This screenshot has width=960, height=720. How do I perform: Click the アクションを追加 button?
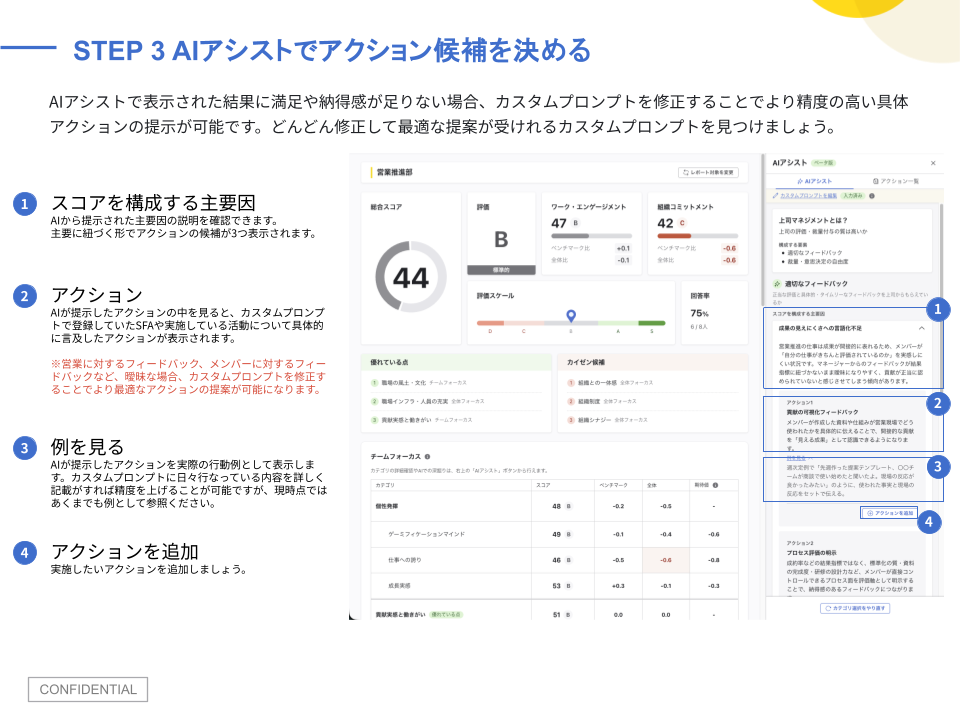pyautogui.click(x=889, y=513)
